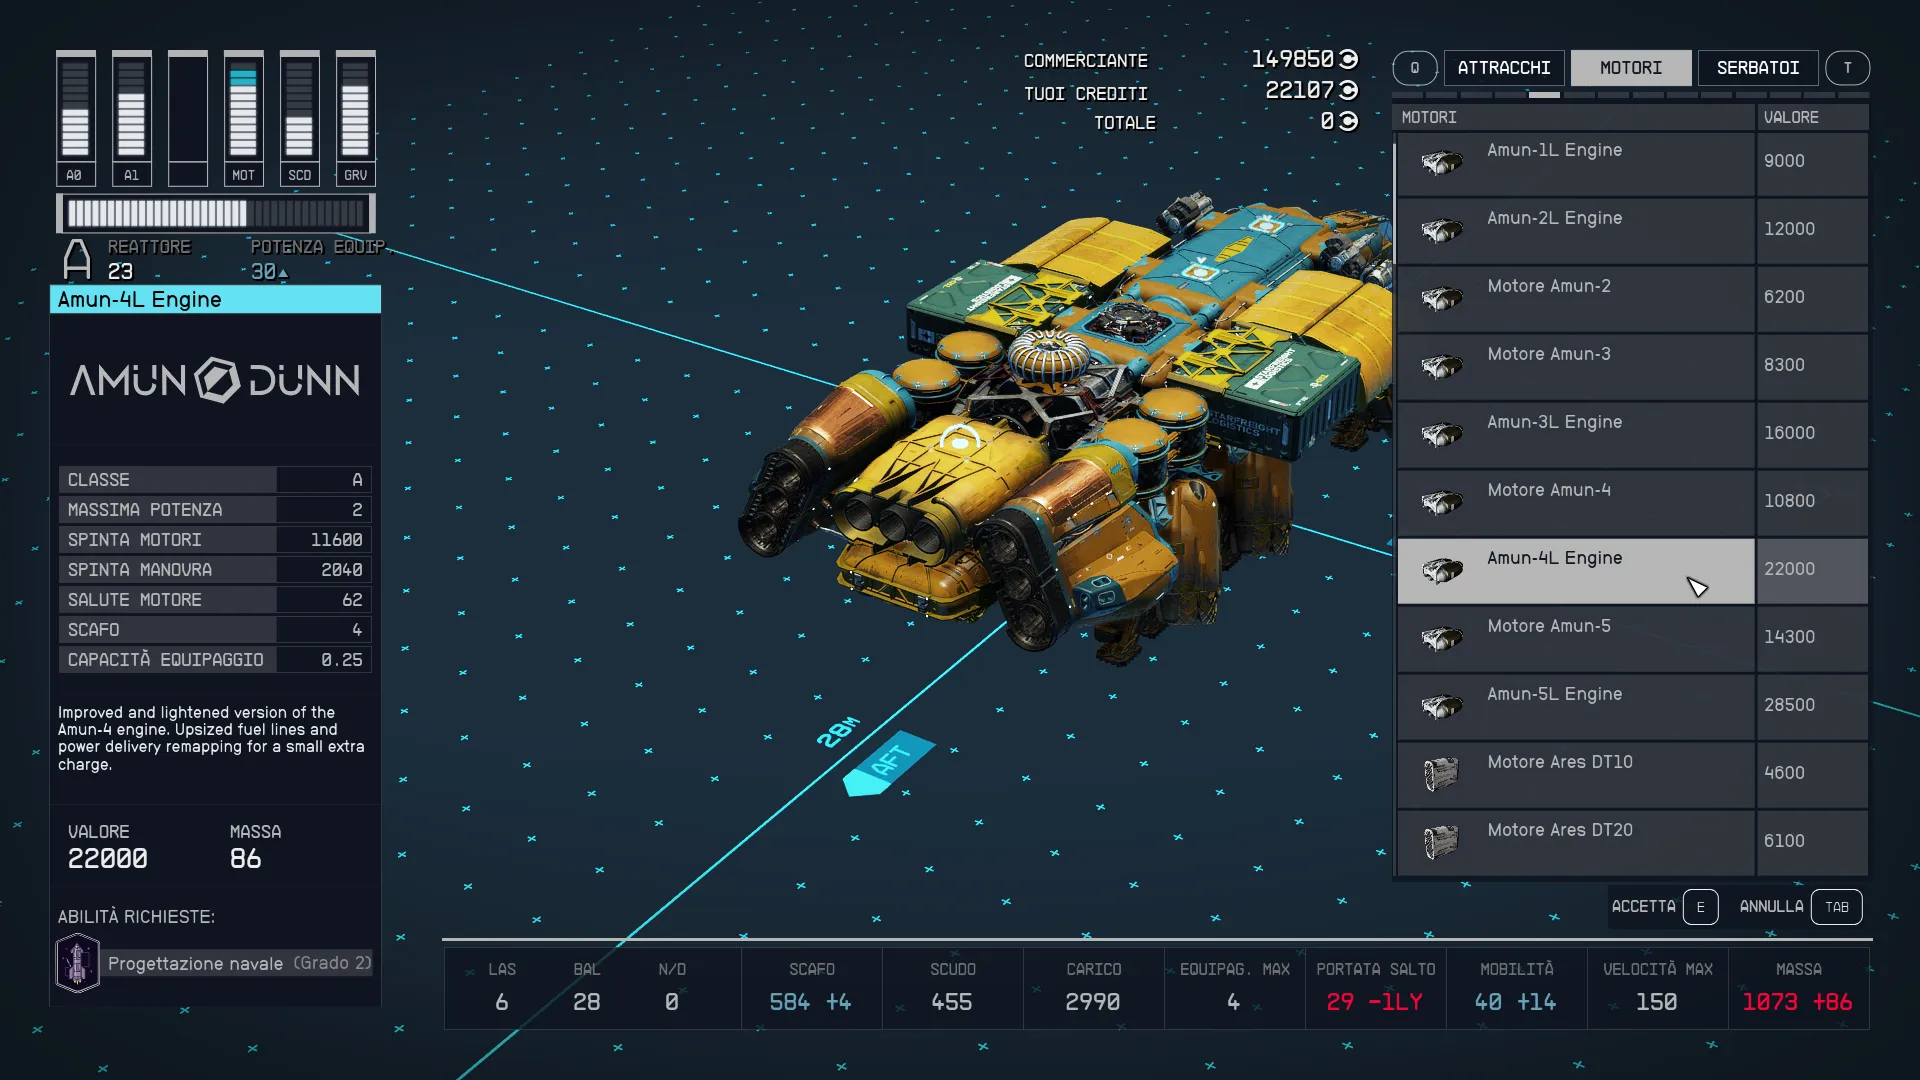Click the Motore Amun-5 engine icon
The height and width of the screenshot is (1080, 1920).
[x=1441, y=638]
